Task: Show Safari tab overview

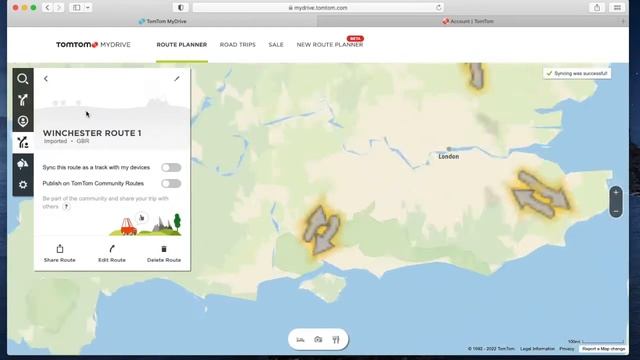Action: point(618,7)
